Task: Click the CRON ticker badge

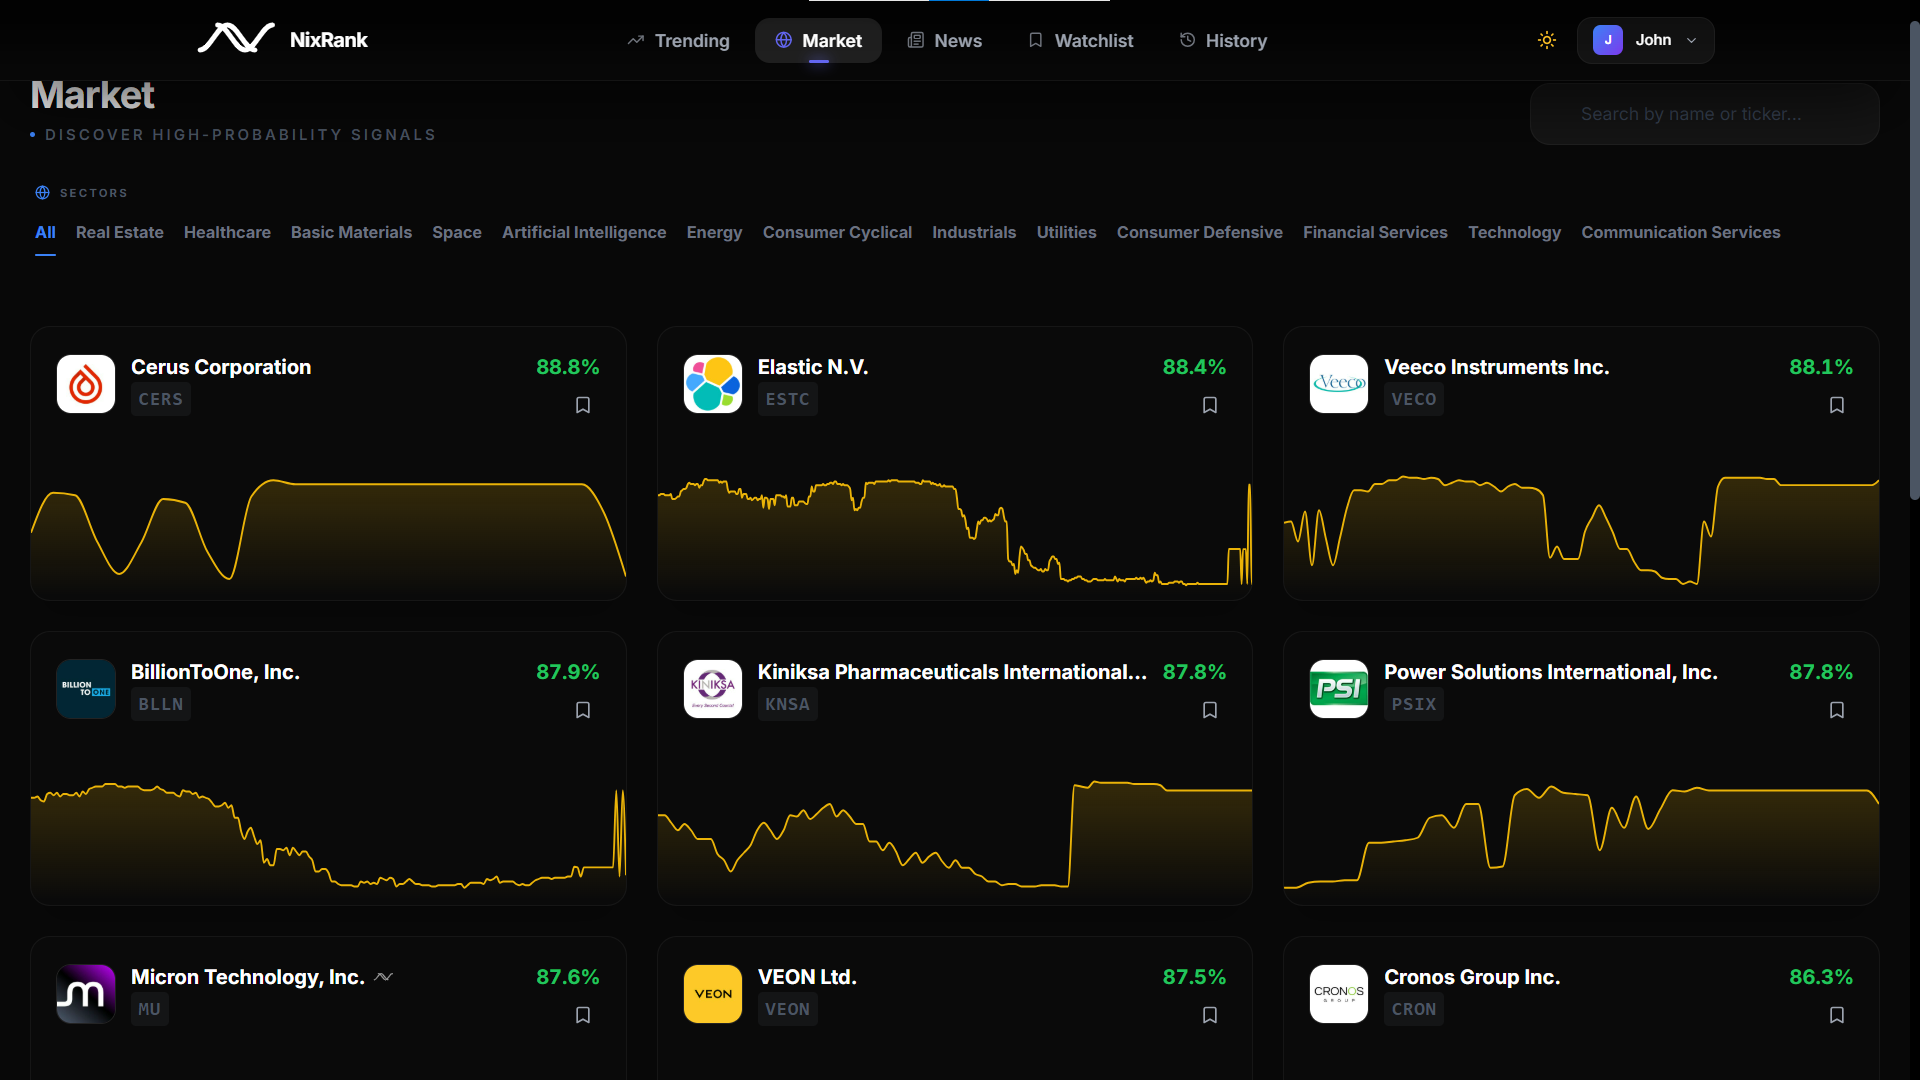Action: pyautogui.click(x=1414, y=1009)
